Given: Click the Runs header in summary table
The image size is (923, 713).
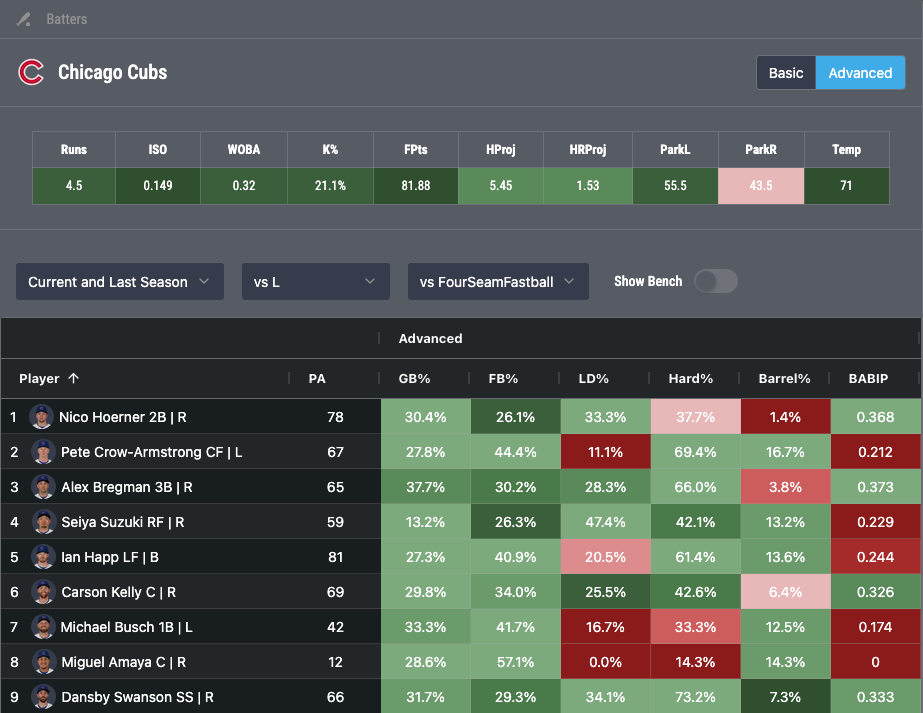Looking at the screenshot, I should pyautogui.click(x=74, y=150).
